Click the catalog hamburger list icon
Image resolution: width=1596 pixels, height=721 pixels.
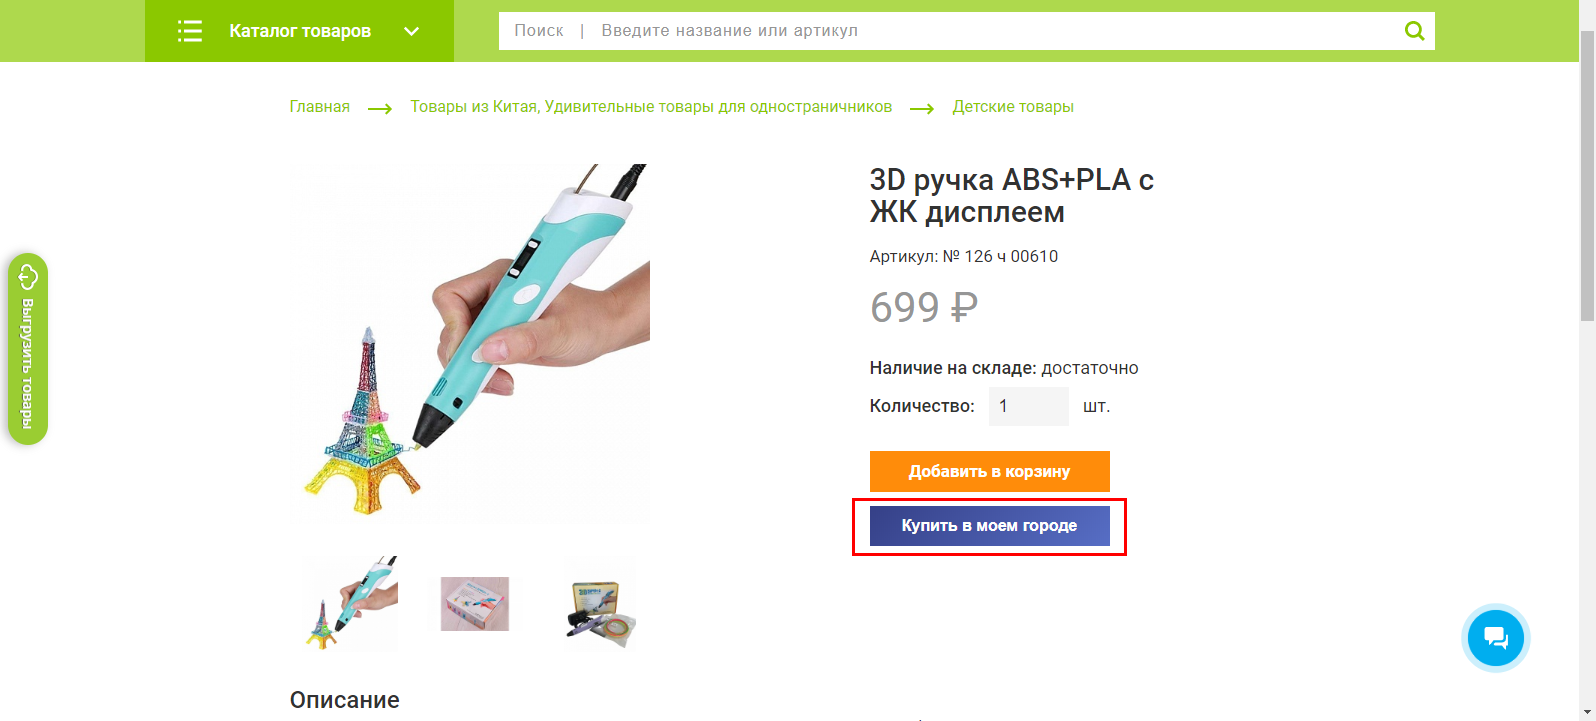pyautogui.click(x=190, y=31)
